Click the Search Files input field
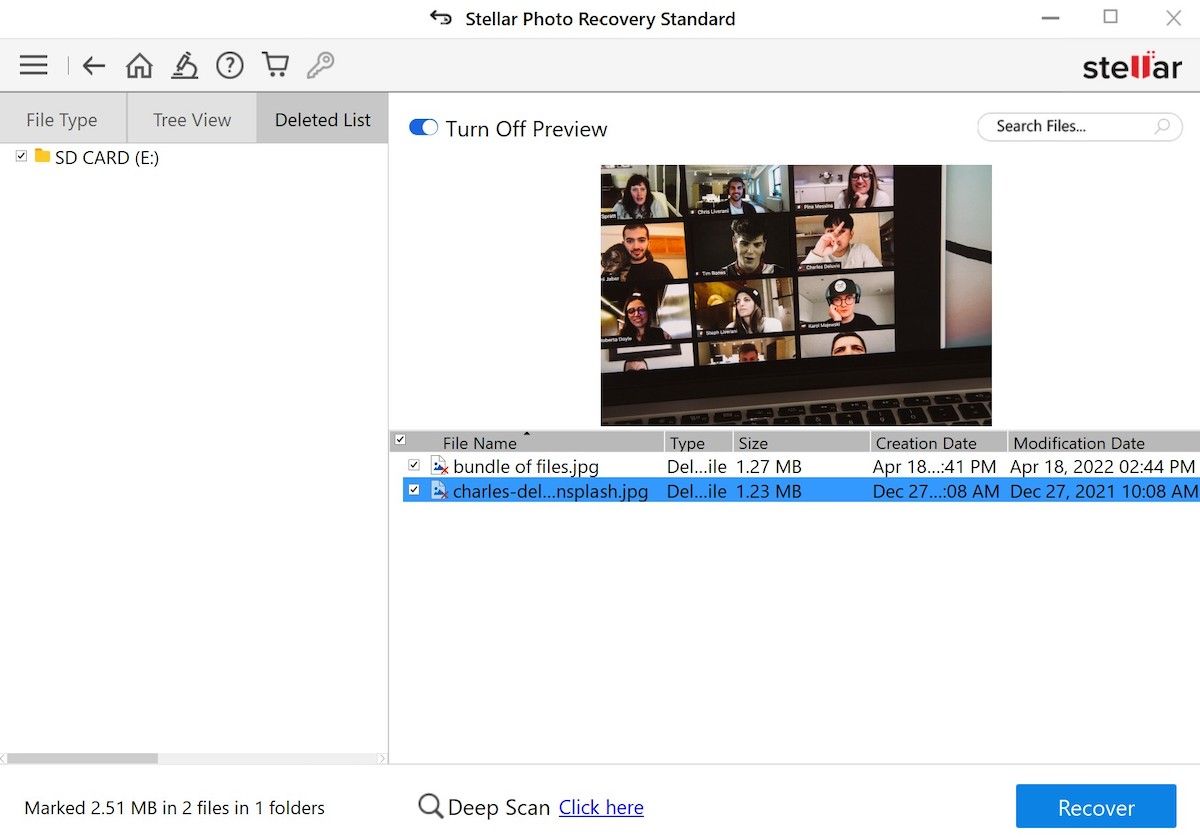Viewport: 1200px width, 839px height. pyautogui.click(x=1080, y=126)
